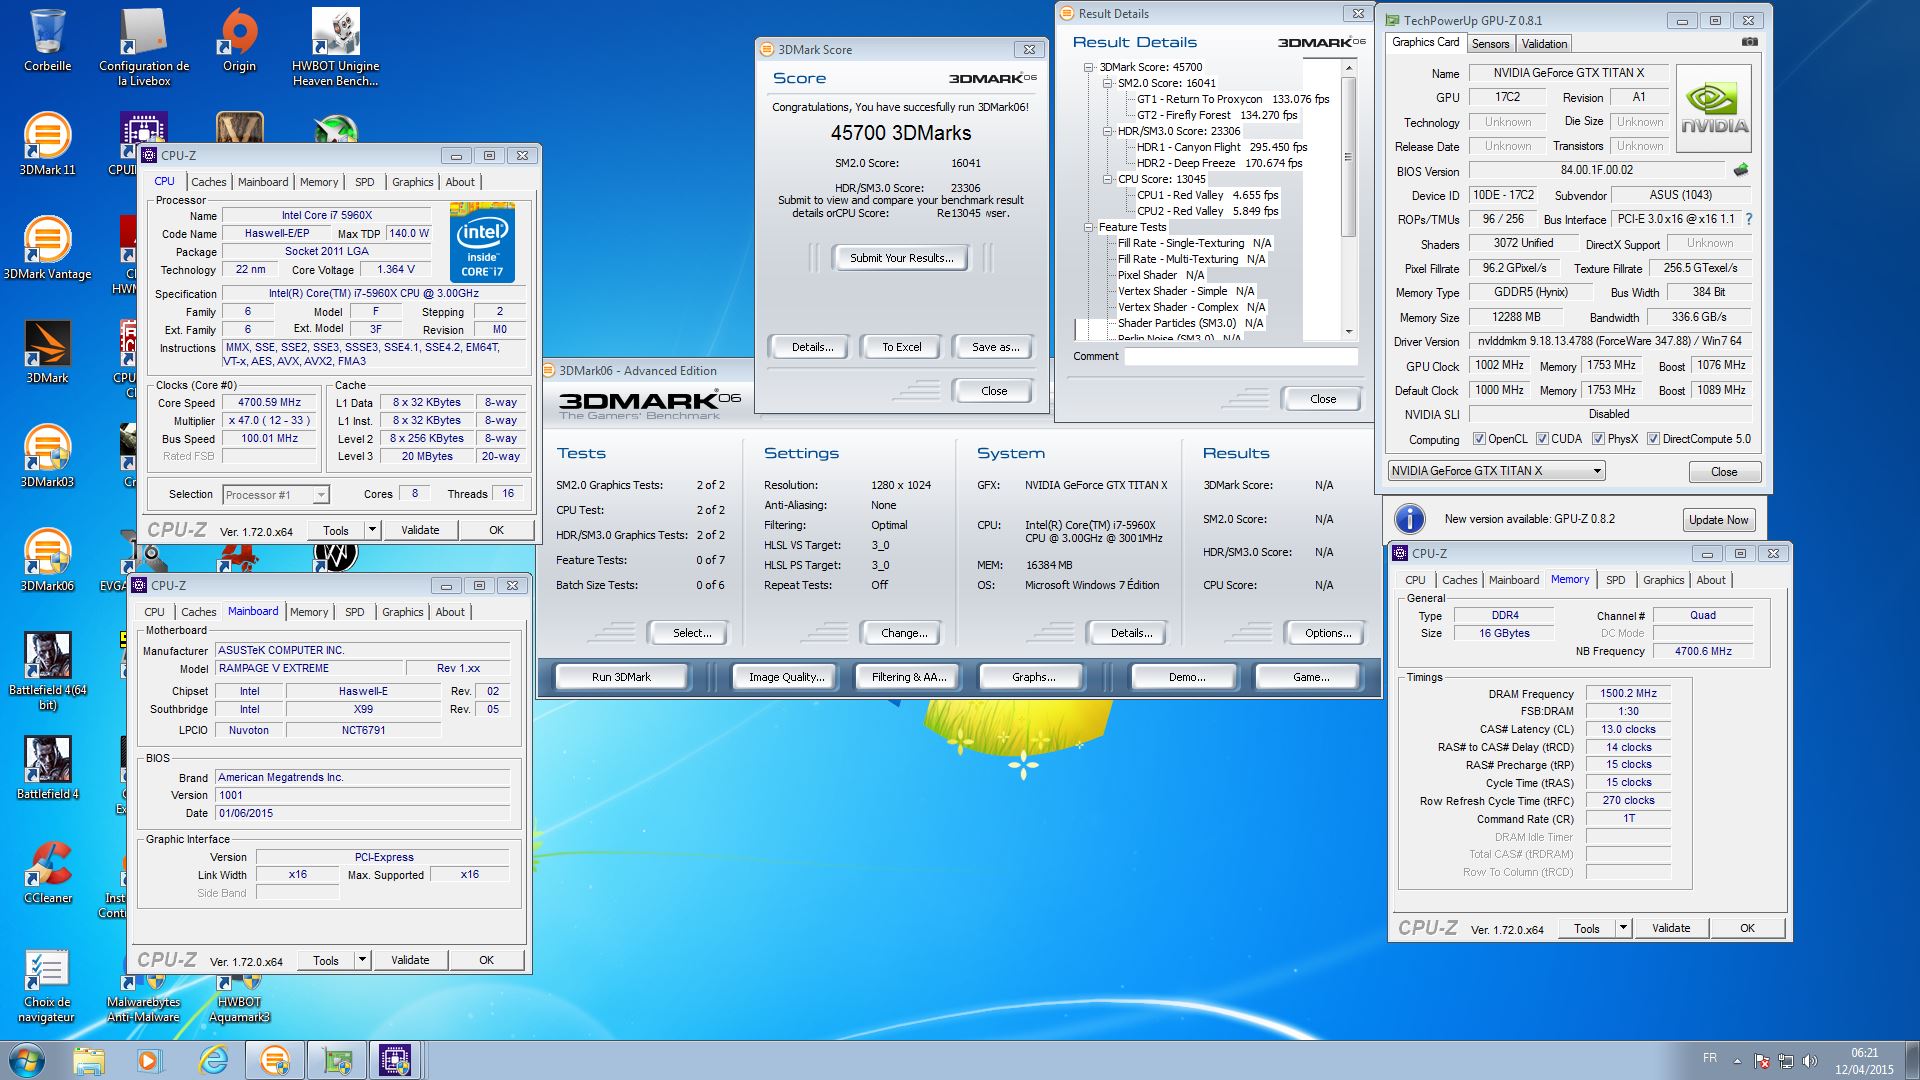The image size is (1920, 1080).
Task: Open Tools dropdown arrow in CPU-Z Mainboard window
Action: (x=362, y=960)
